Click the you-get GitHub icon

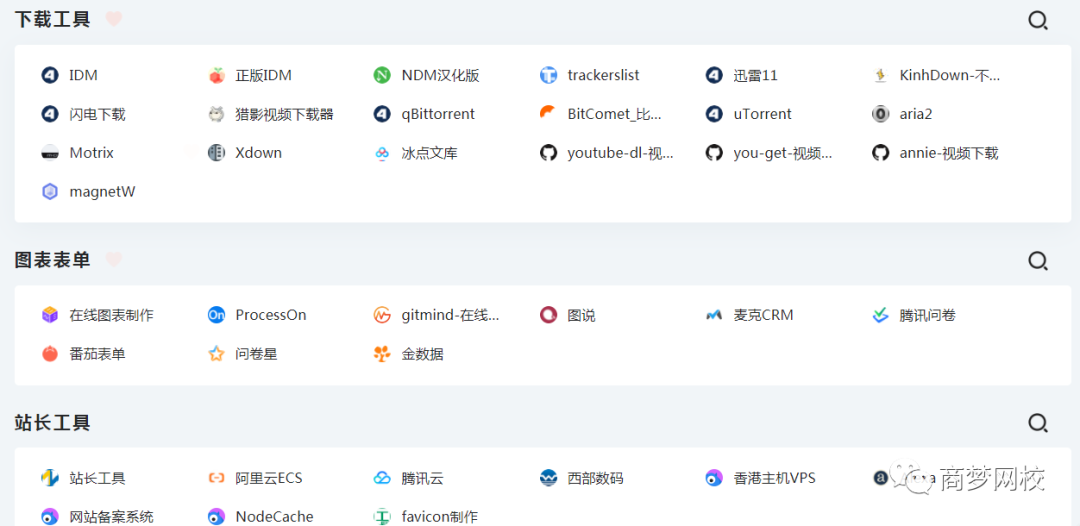coord(714,153)
